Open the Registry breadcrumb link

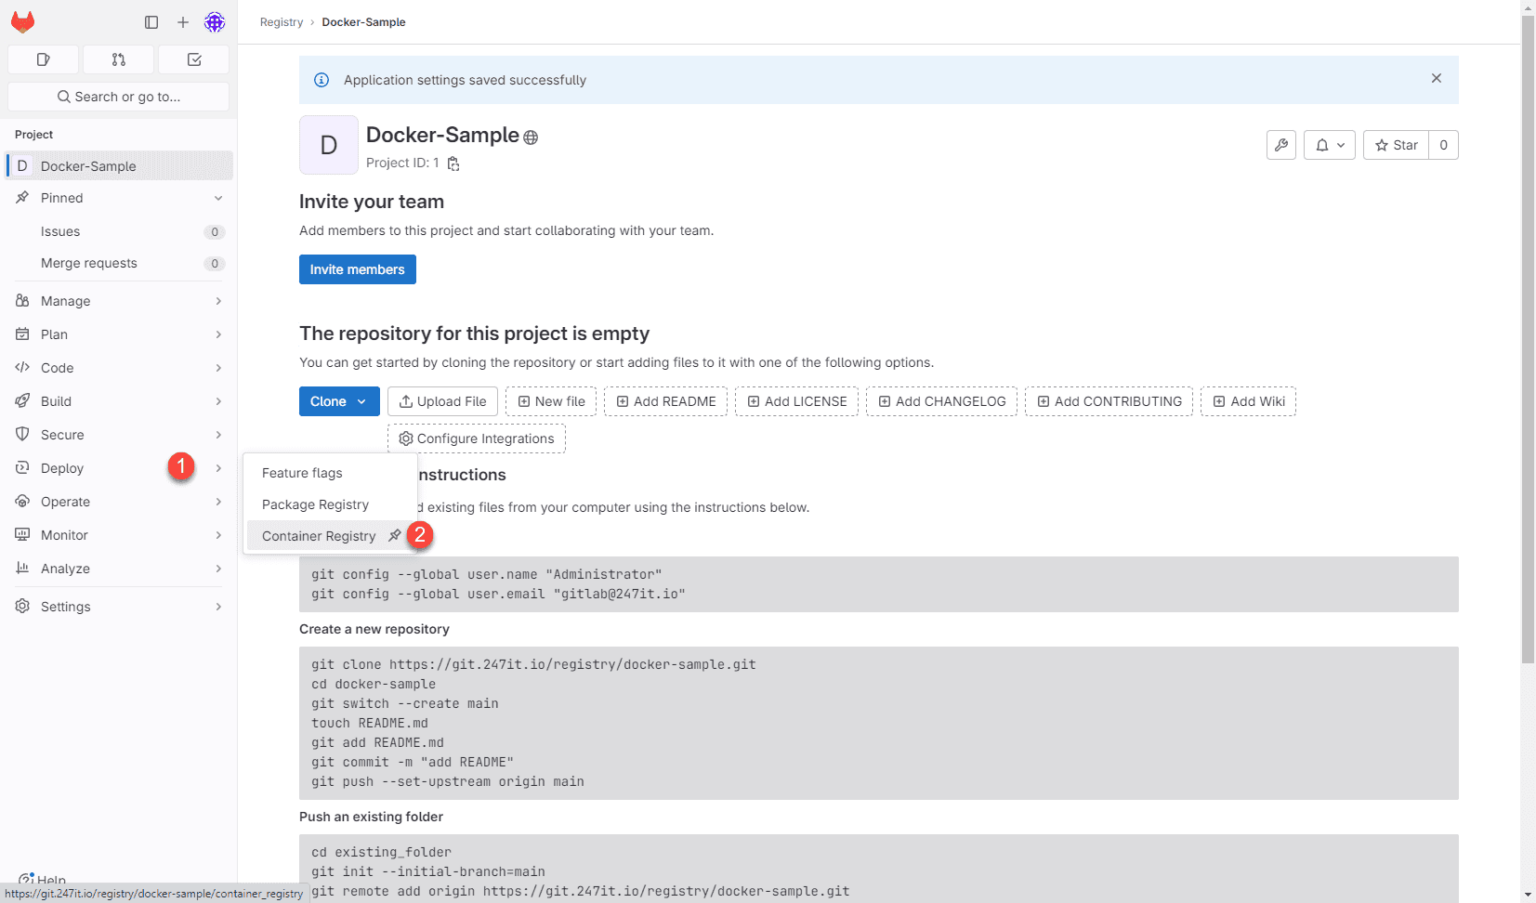pos(281,22)
